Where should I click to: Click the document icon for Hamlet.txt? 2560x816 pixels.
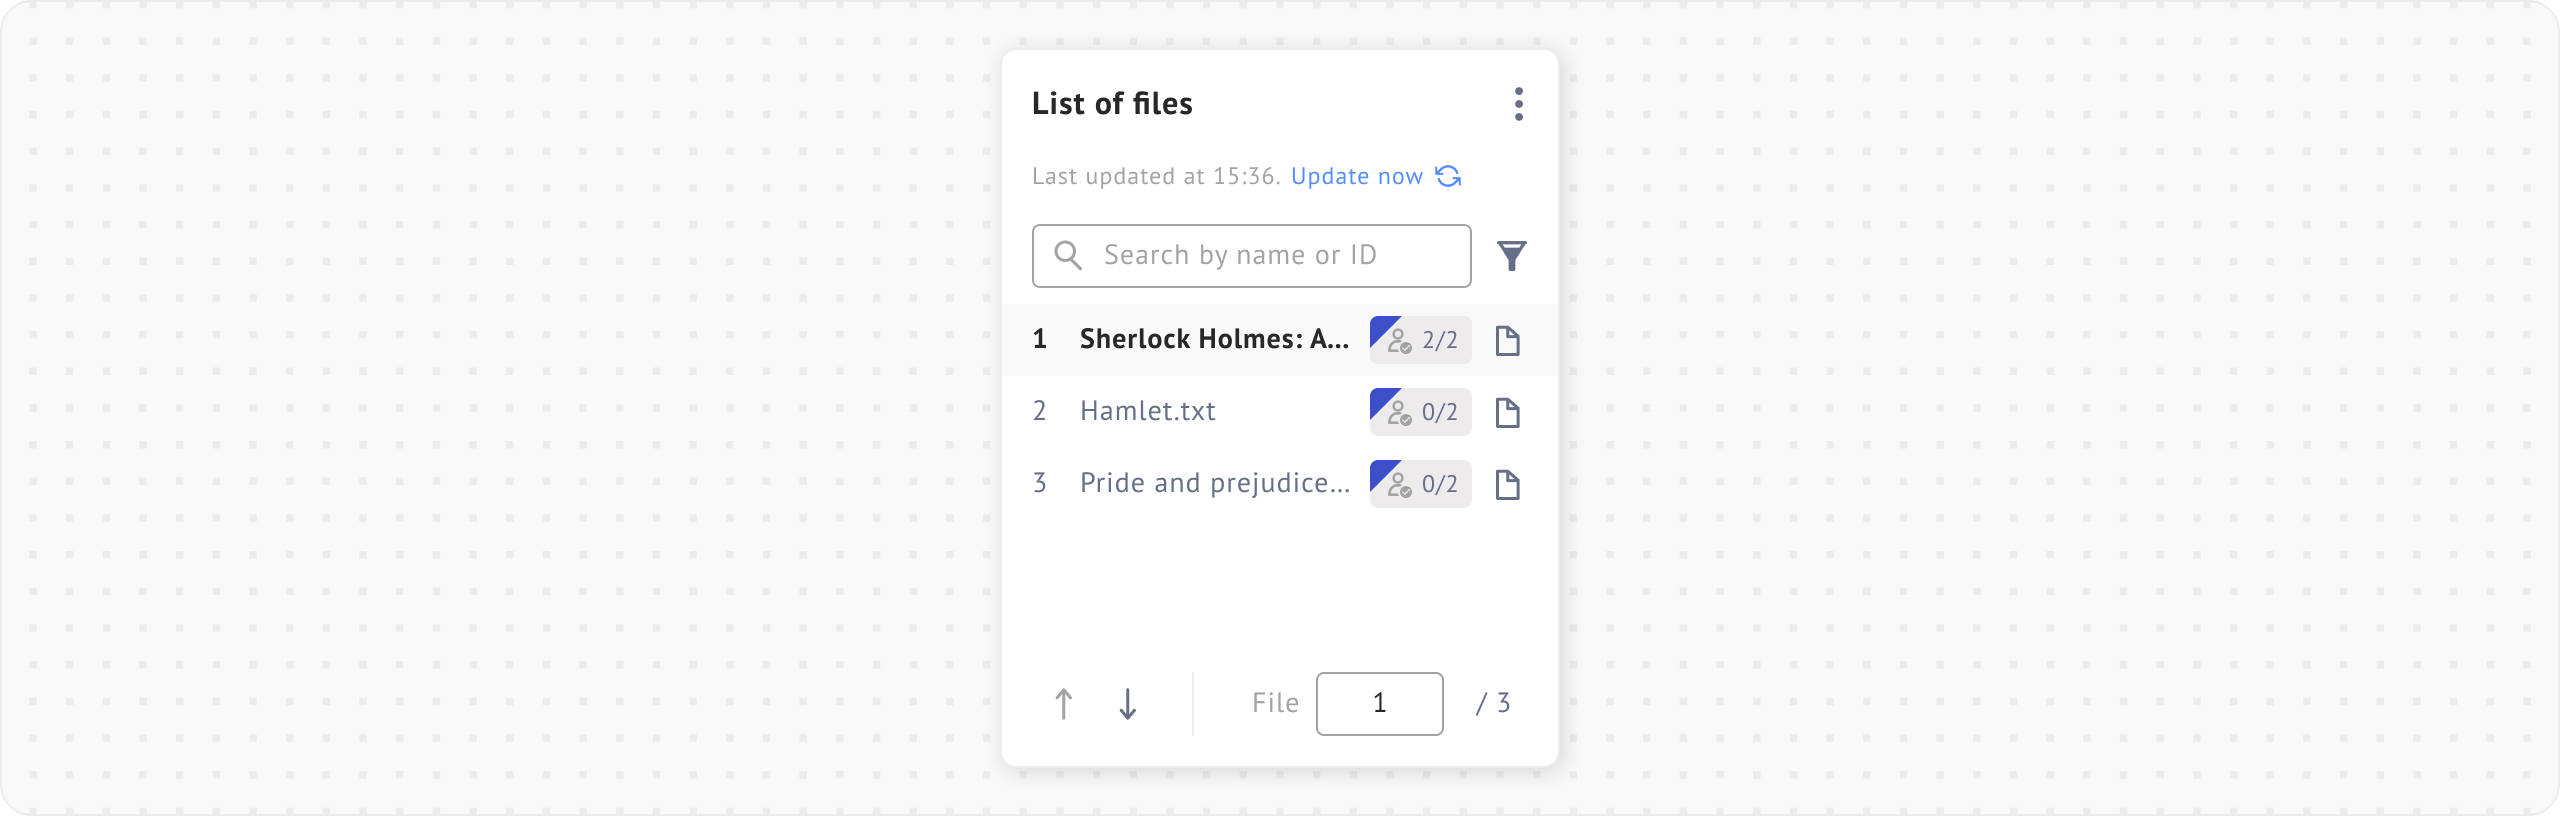coord(1507,413)
